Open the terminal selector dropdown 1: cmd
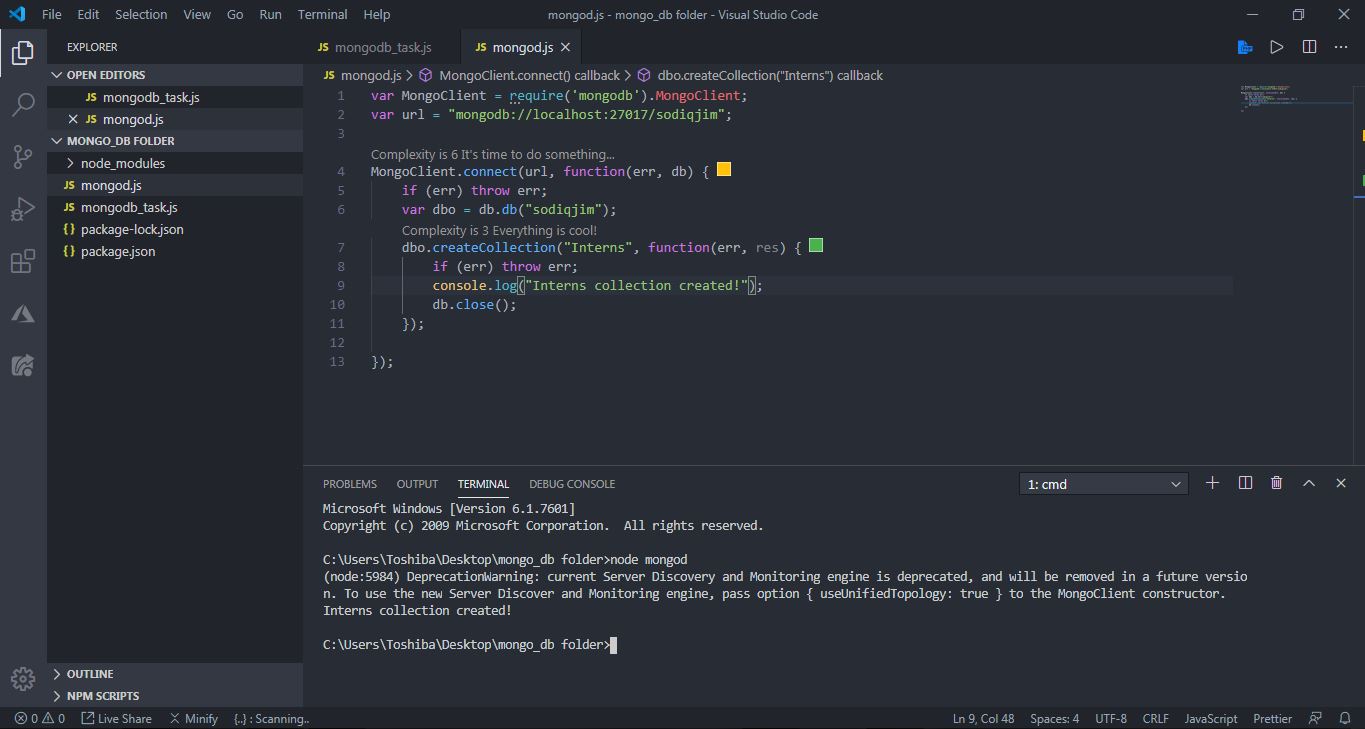This screenshot has width=1365, height=729. 1103,484
